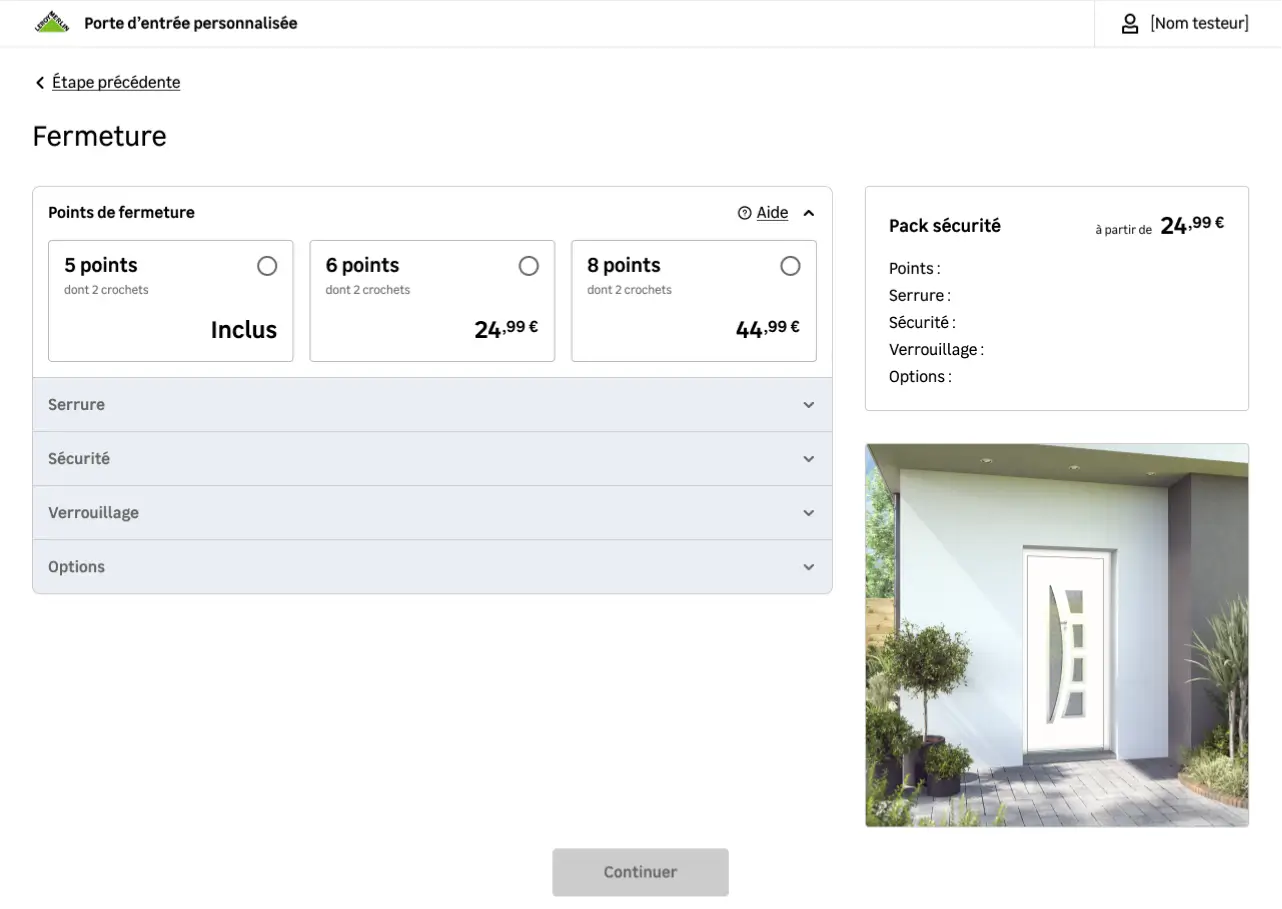
Task: Click the [Nom testeur] account name
Action: click(x=1199, y=23)
